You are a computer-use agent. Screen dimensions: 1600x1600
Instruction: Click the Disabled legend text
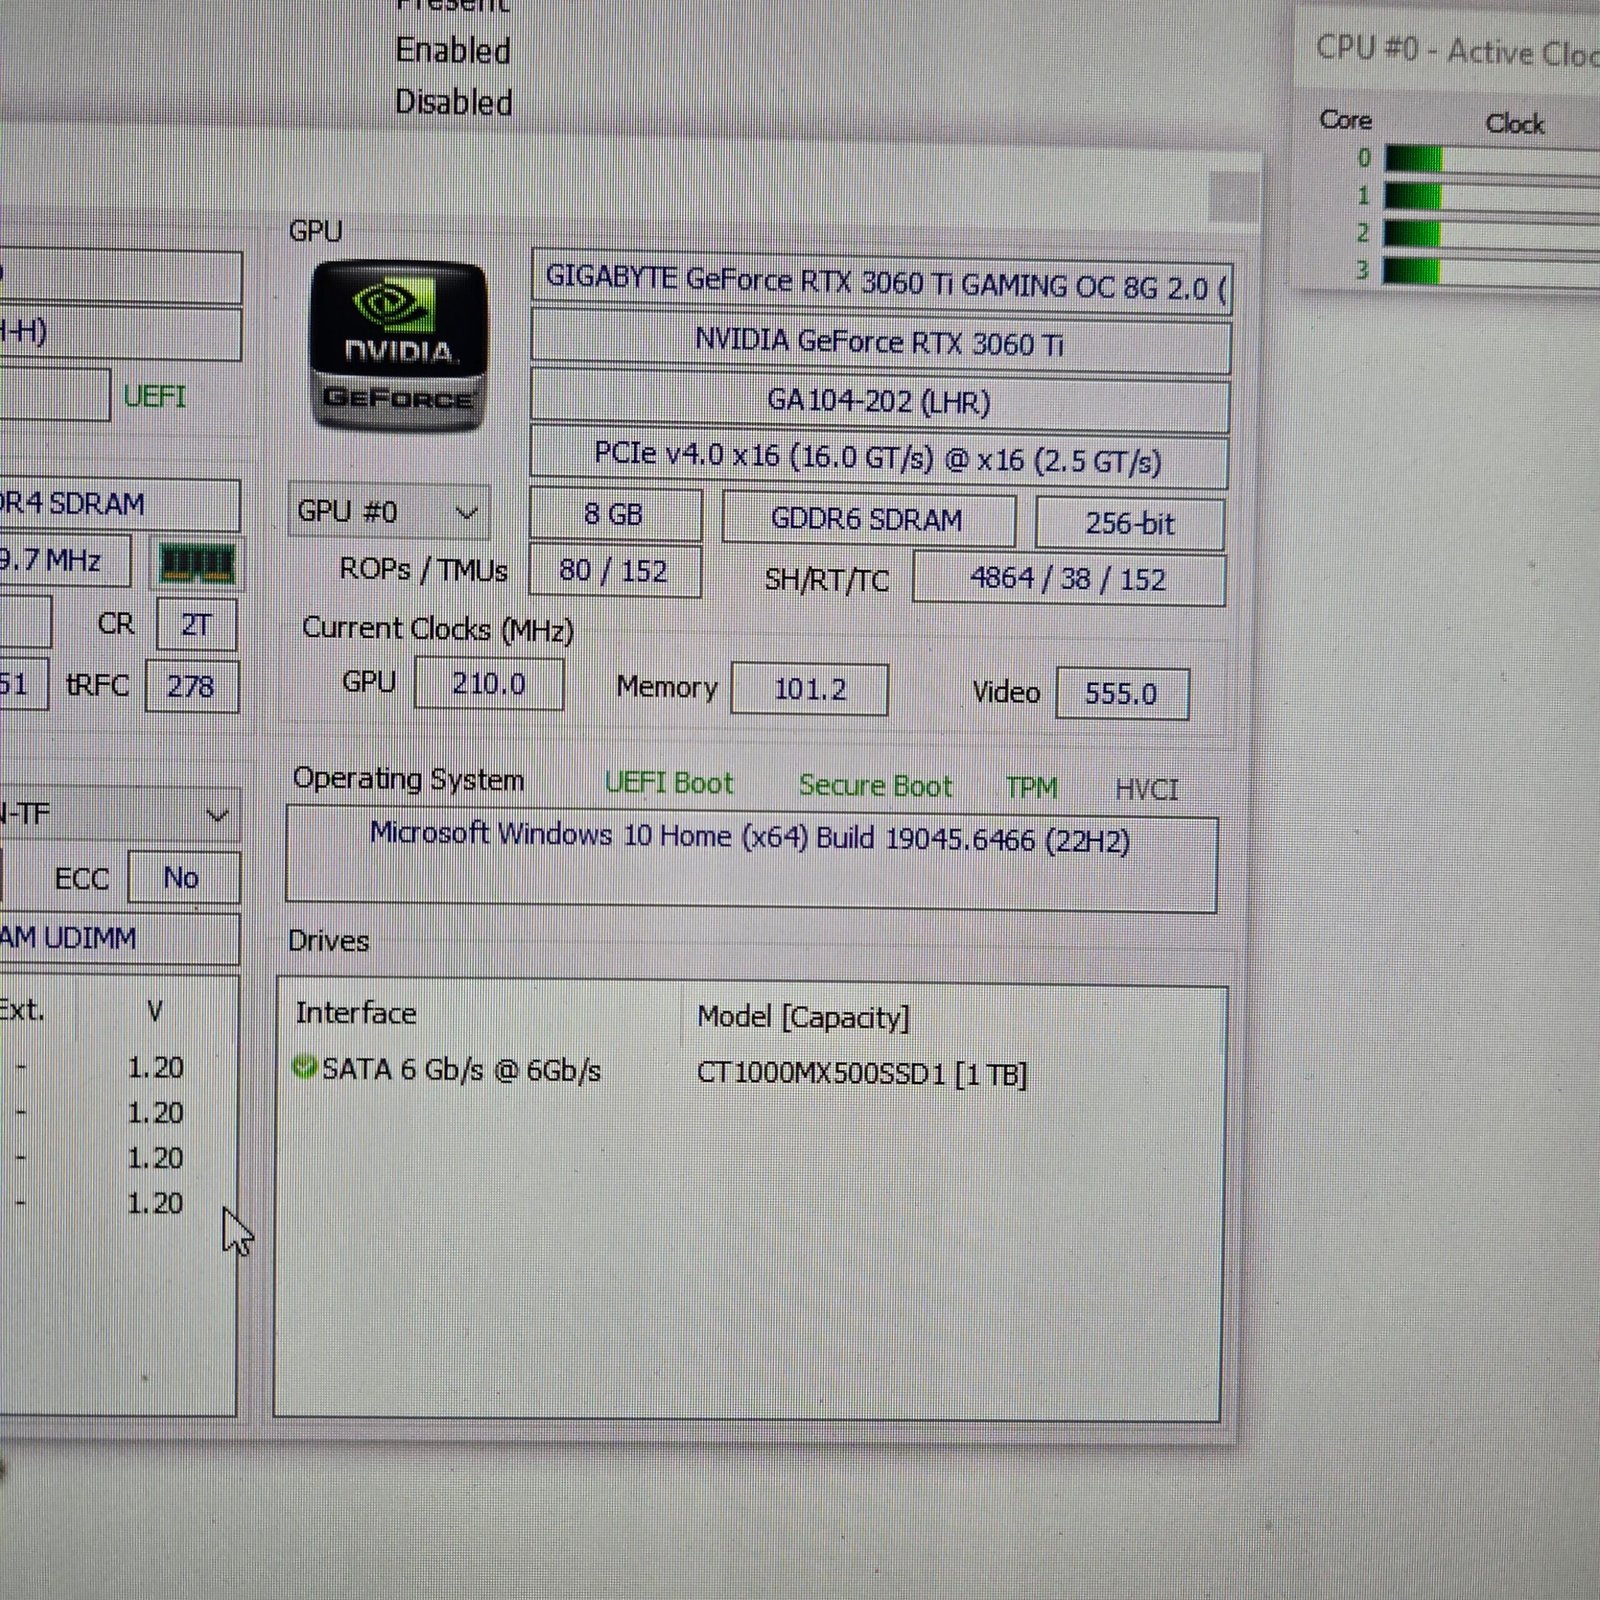pyautogui.click(x=454, y=102)
